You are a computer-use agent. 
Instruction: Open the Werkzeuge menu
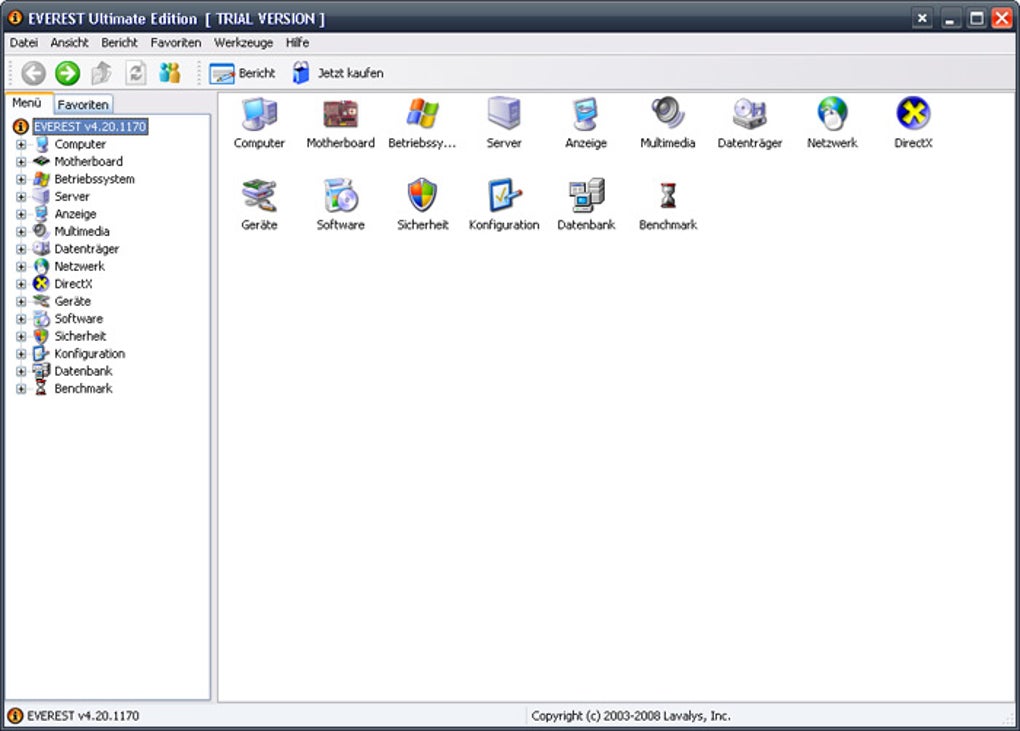pos(243,43)
